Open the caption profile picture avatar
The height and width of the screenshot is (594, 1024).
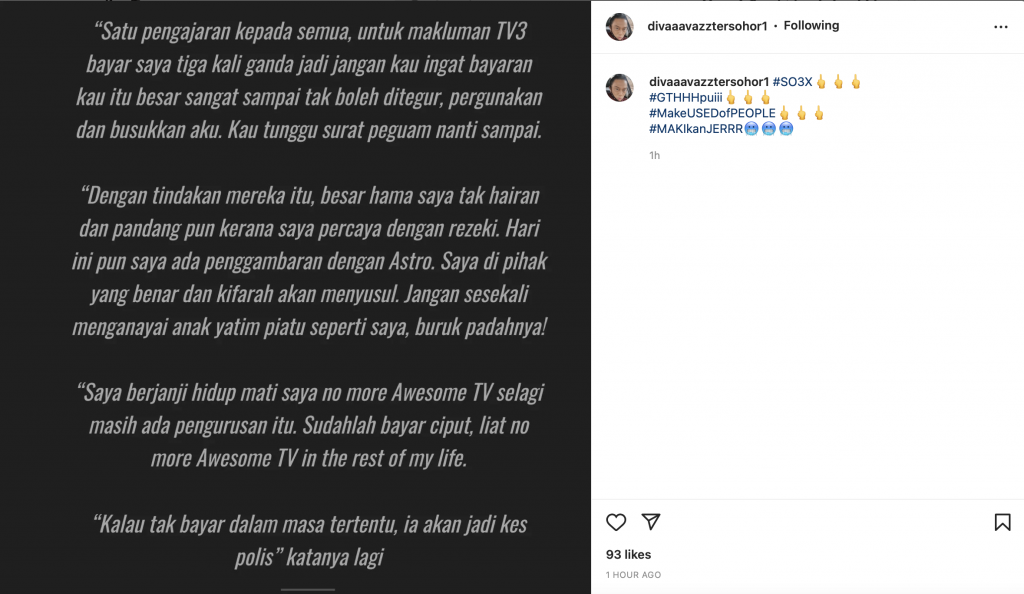pyautogui.click(x=620, y=88)
